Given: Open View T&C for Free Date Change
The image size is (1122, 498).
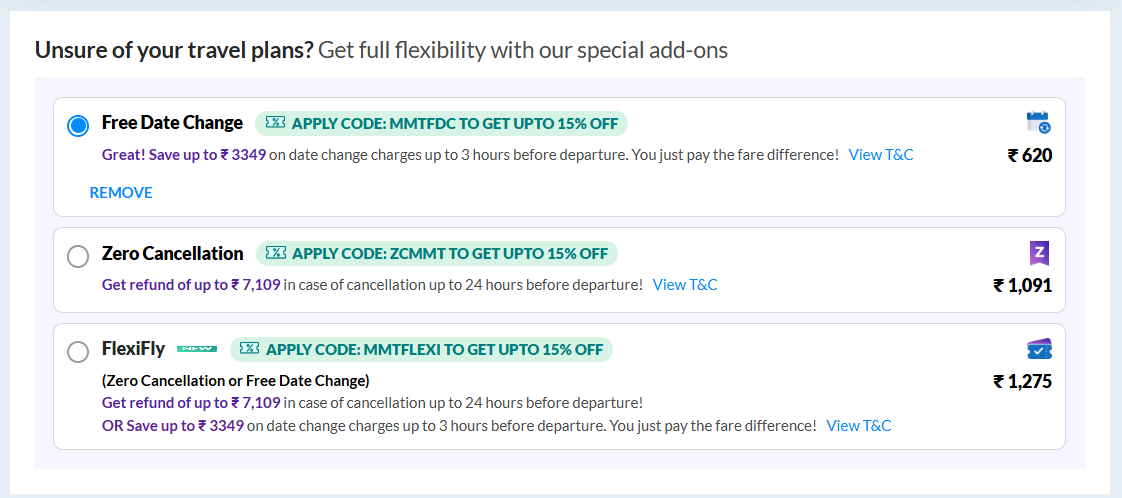Looking at the screenshot, I should click(881, 155).
